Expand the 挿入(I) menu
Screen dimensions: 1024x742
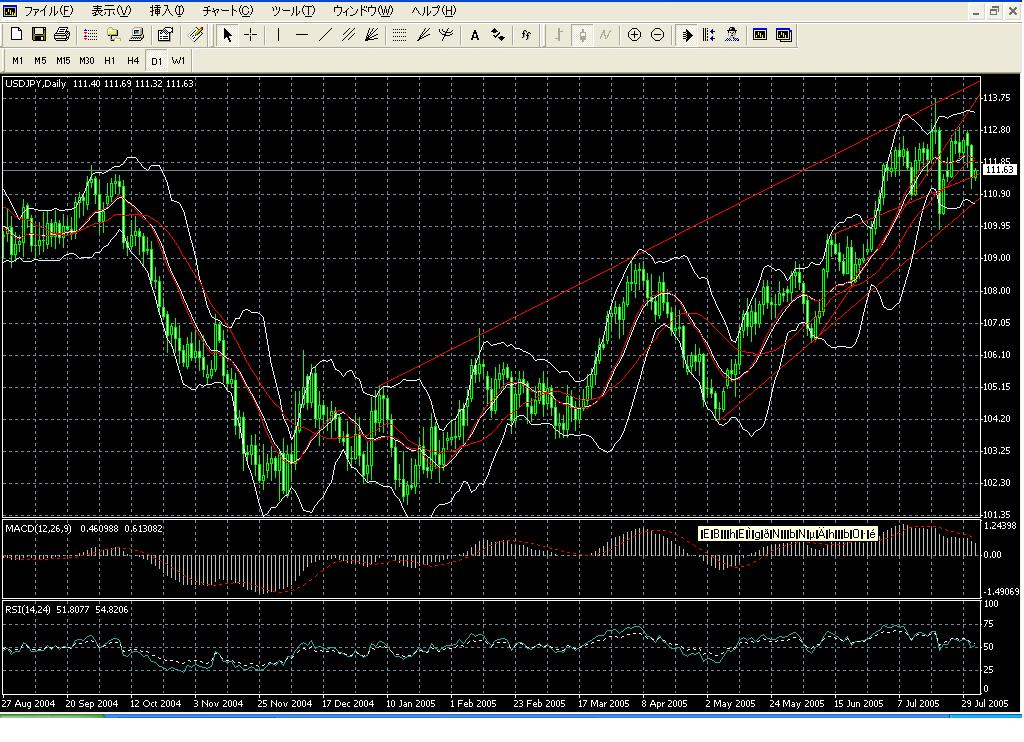pyautogui.click(x=167, y=11)
